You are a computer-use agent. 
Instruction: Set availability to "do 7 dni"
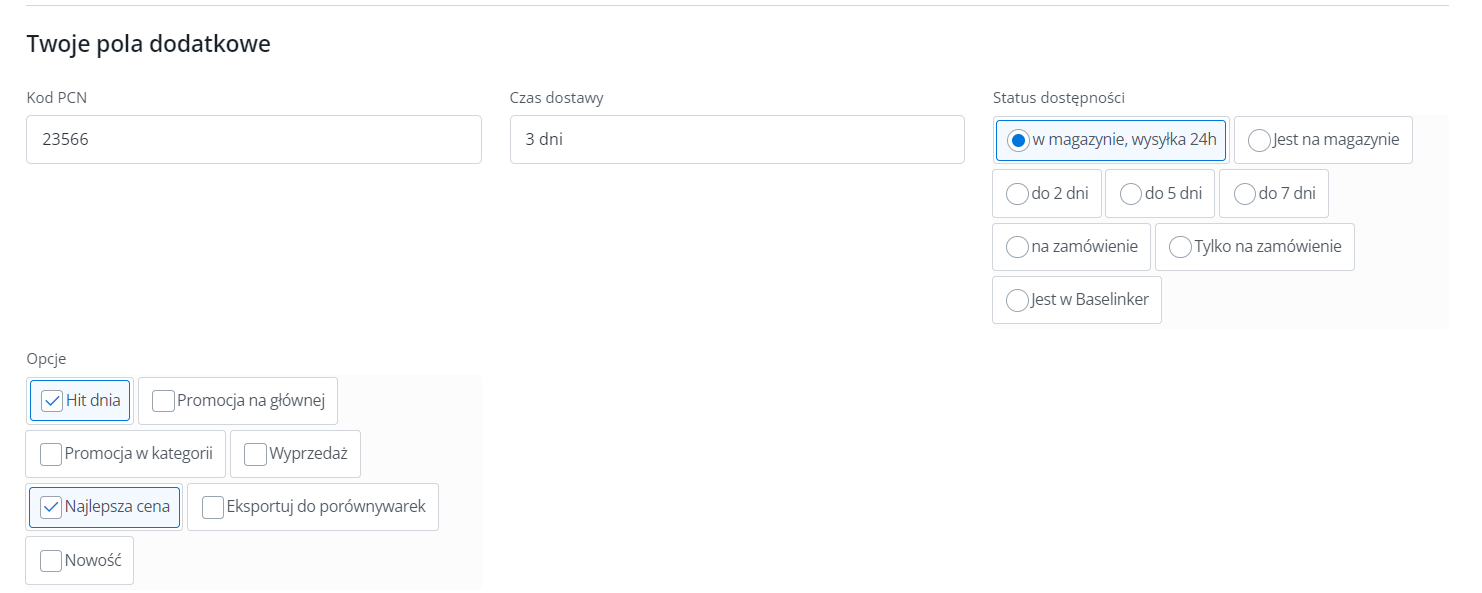[x=1245, y=194]
